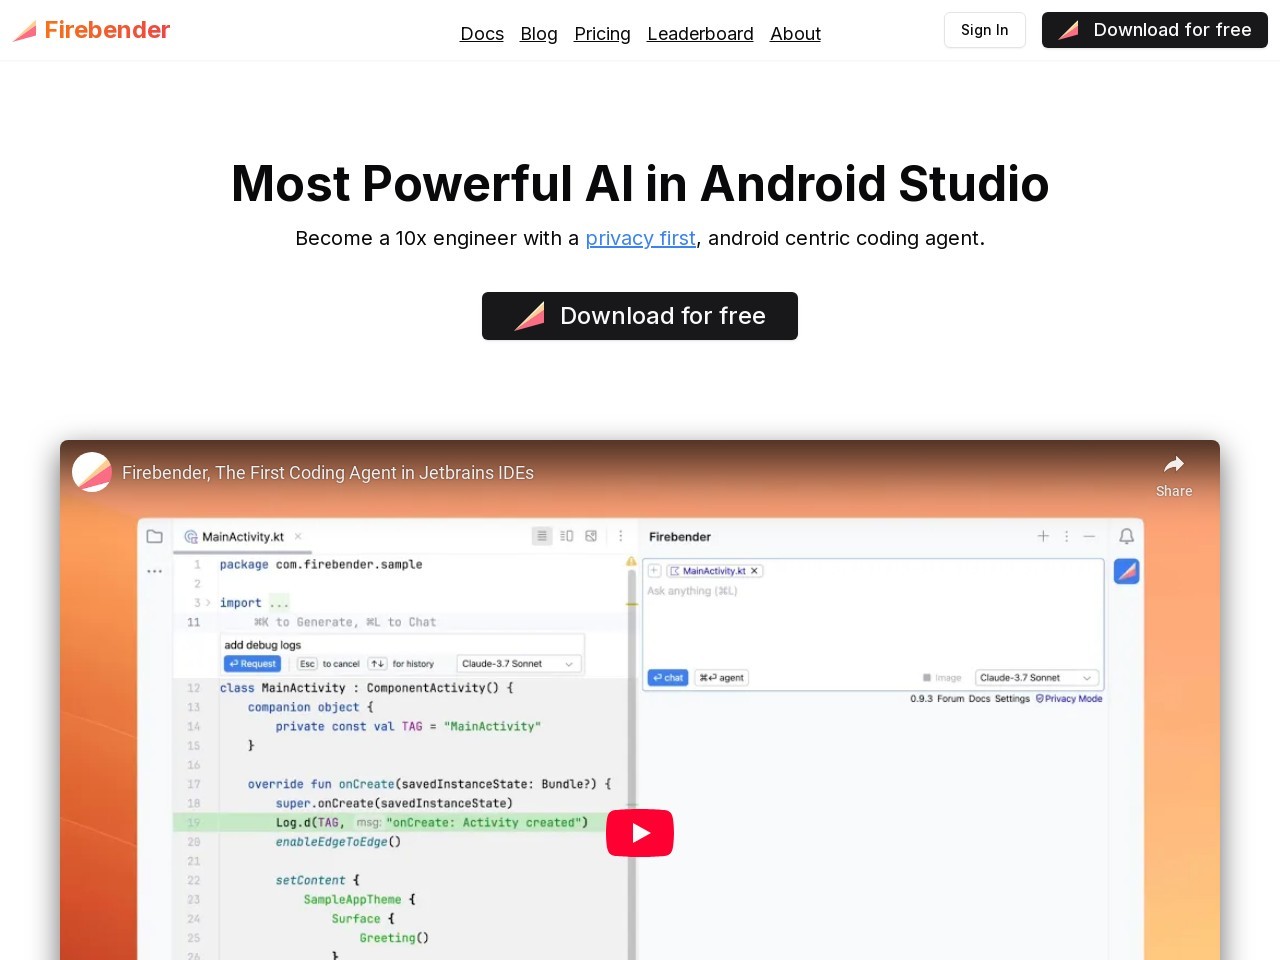Click the warning triangle icon in the editor

pyautogui.click(x=631, y=562)
